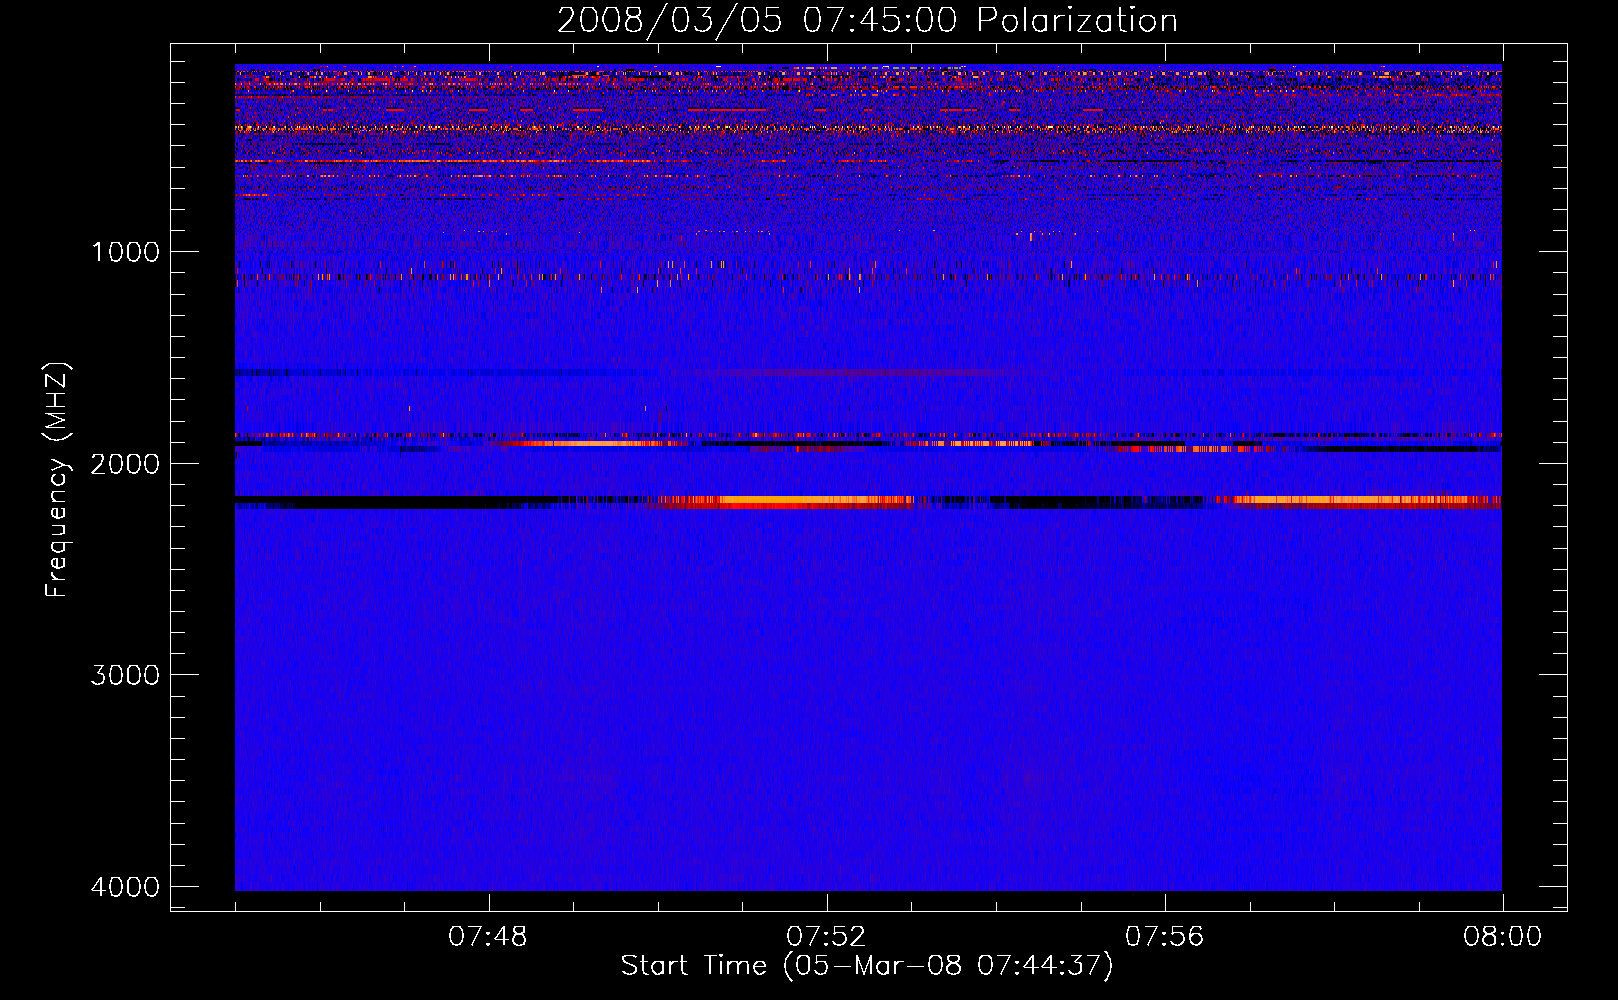1618x1000 pixels.
Task: Click the 1000 frequency tick label
Action: point(125,251)
